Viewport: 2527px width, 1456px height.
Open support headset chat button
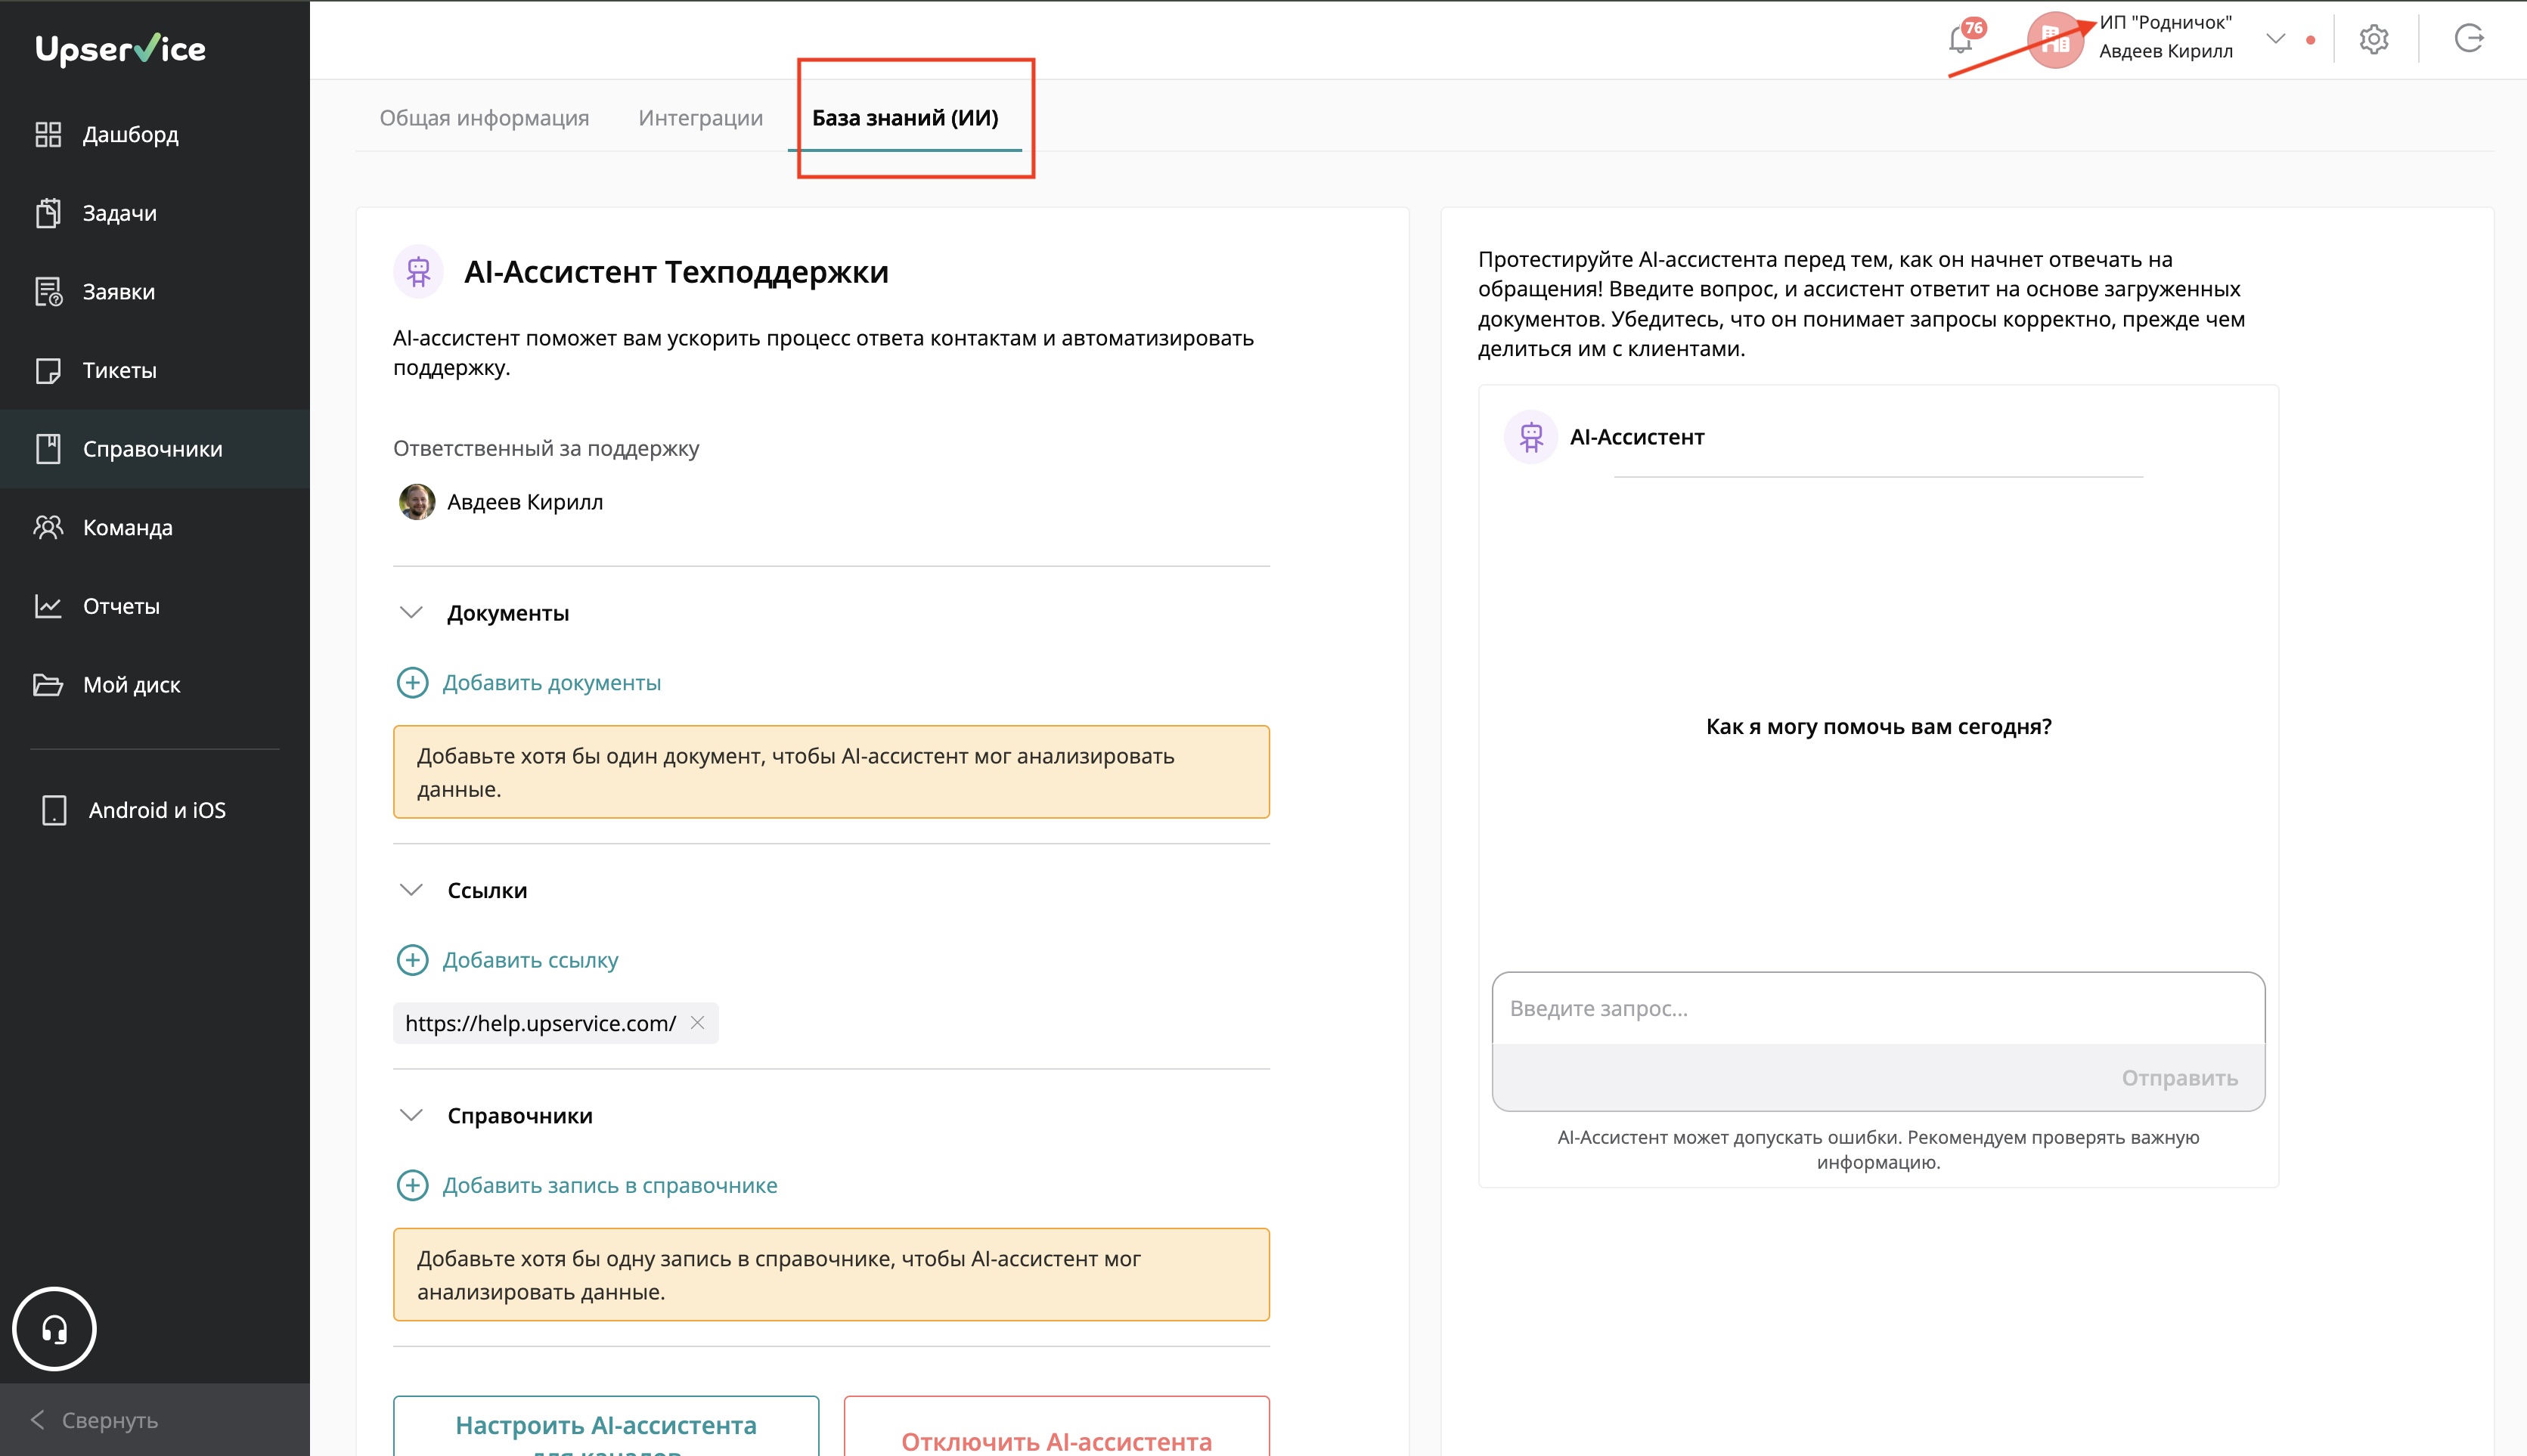point(54,1328)
